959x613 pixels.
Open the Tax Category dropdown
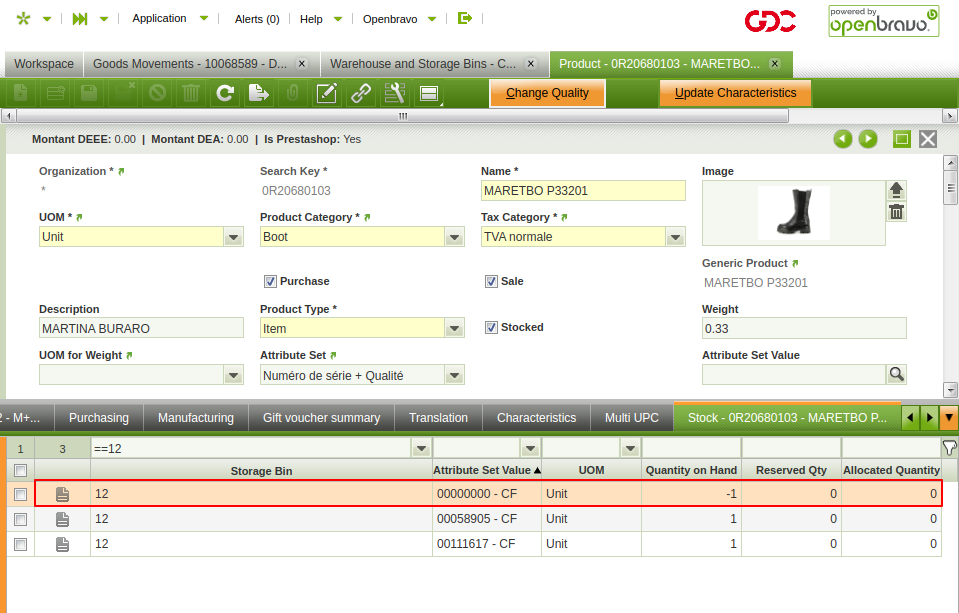[675, 237]
